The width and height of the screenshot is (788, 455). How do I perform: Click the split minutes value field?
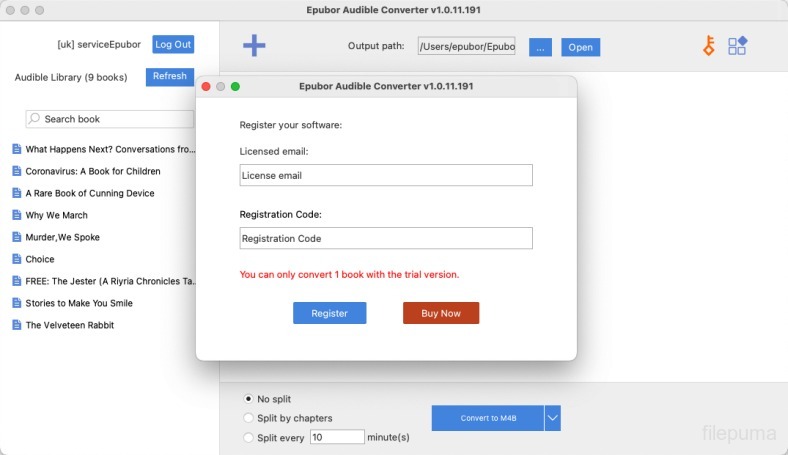click(x=337, y=437)
